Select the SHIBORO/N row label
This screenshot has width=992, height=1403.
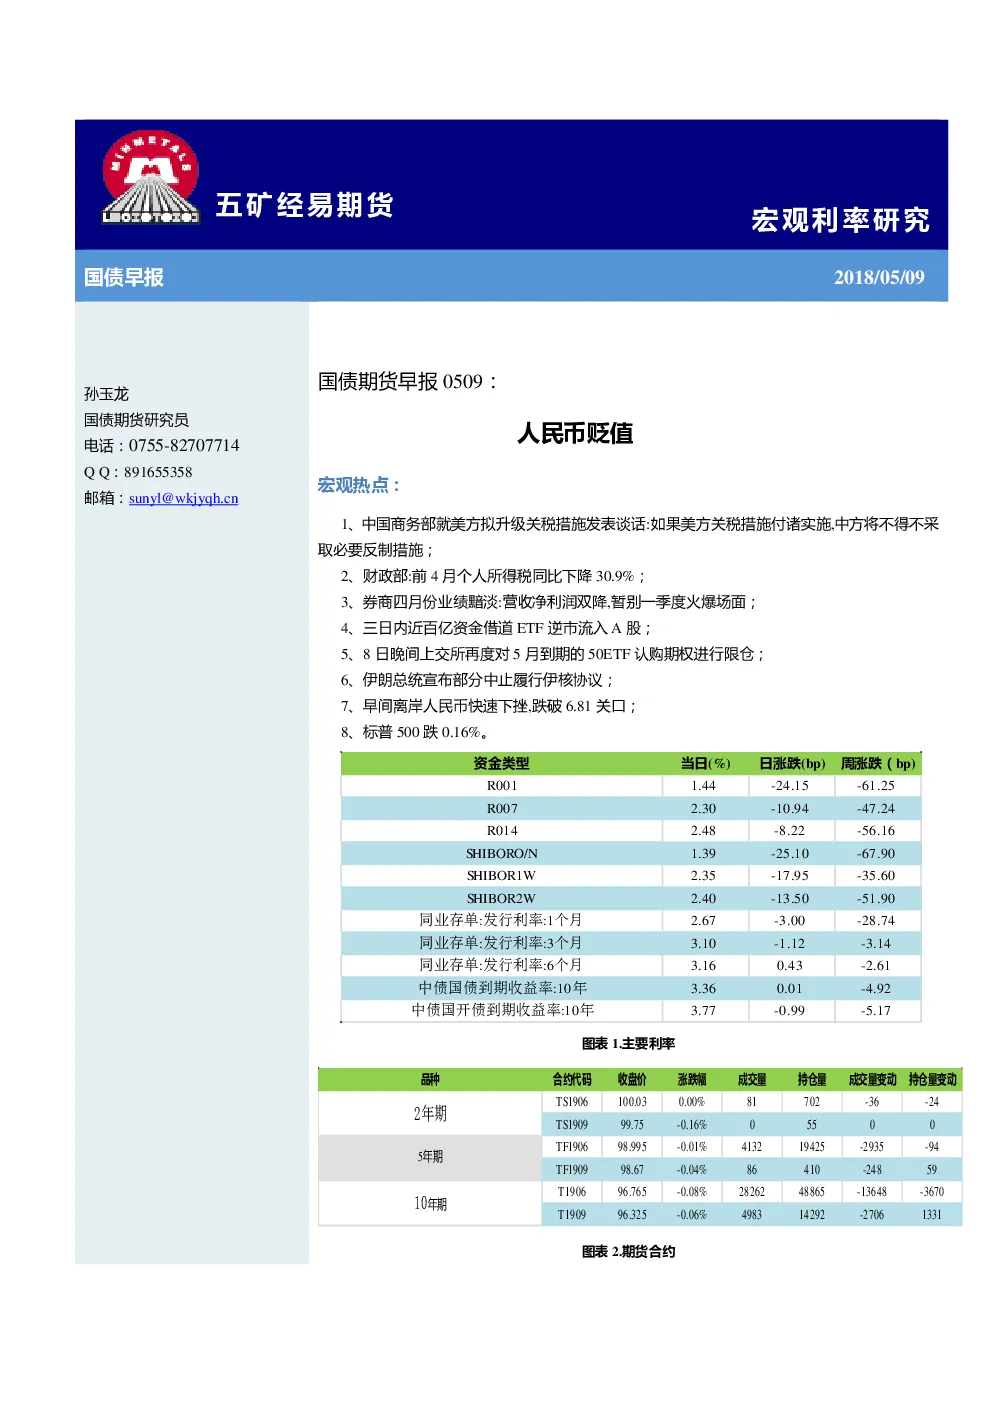pos(502,853)
